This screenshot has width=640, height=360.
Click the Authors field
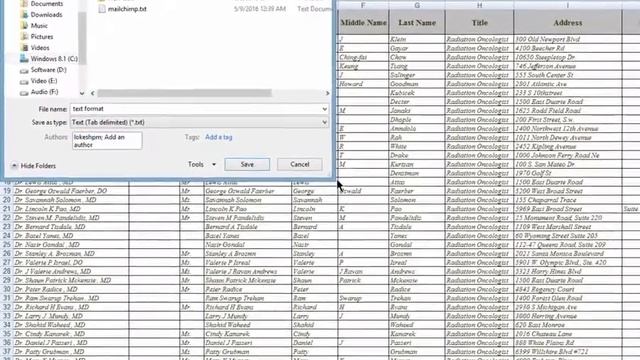pyautogui.click(x=107, y=141)
